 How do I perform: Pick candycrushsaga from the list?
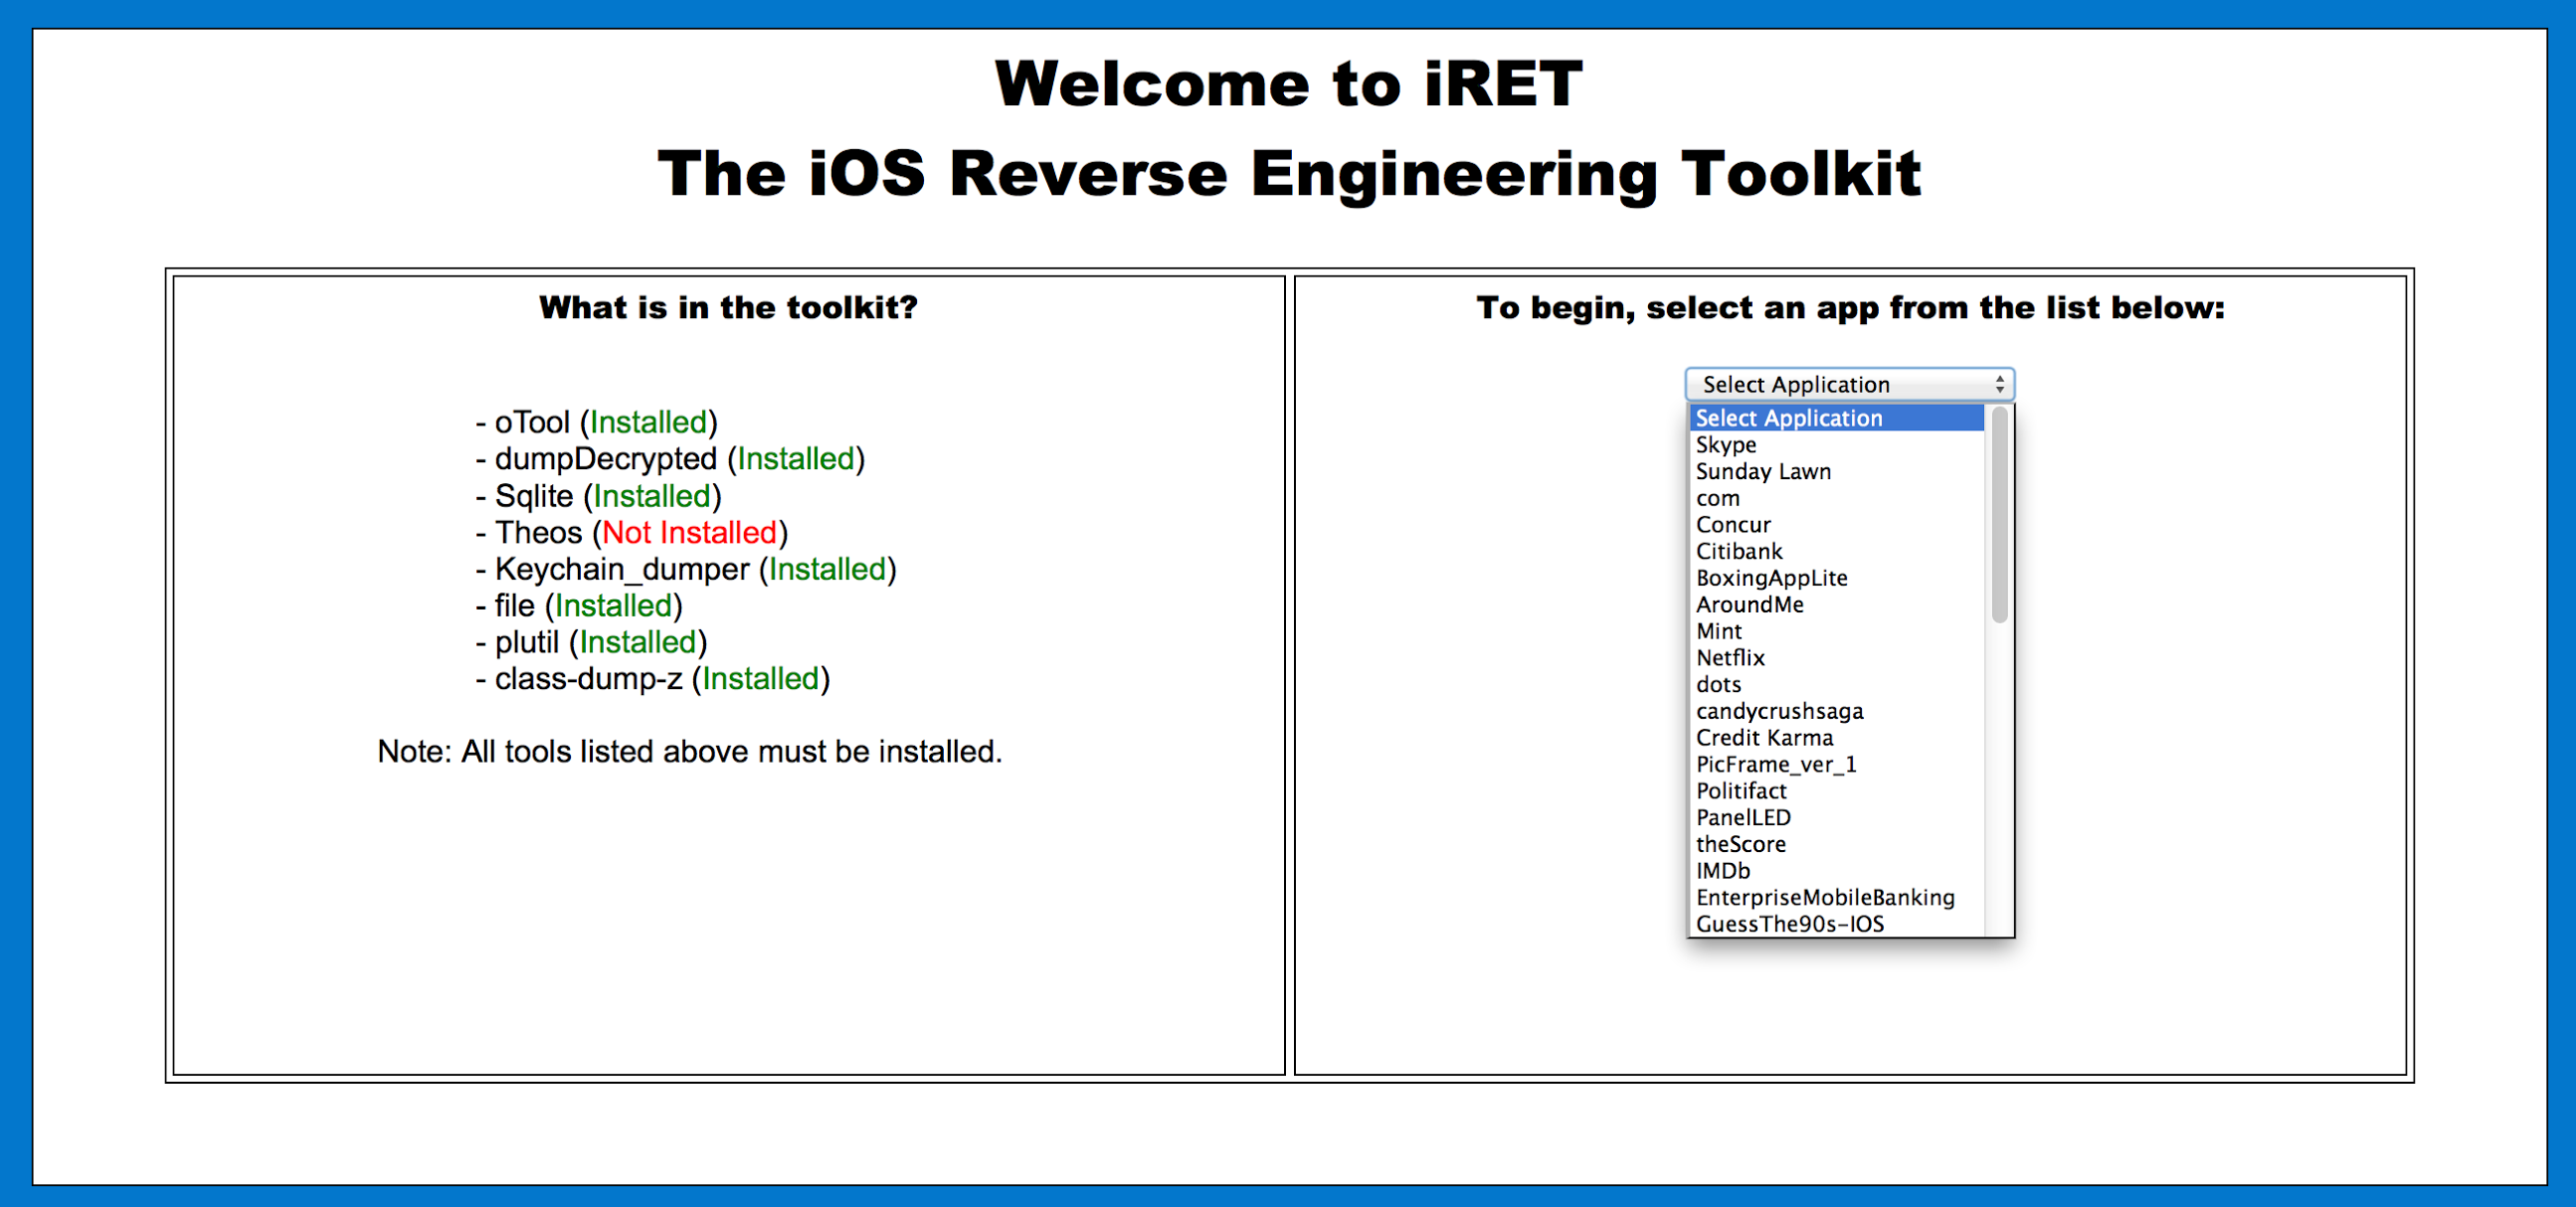tap(1779, 711)
